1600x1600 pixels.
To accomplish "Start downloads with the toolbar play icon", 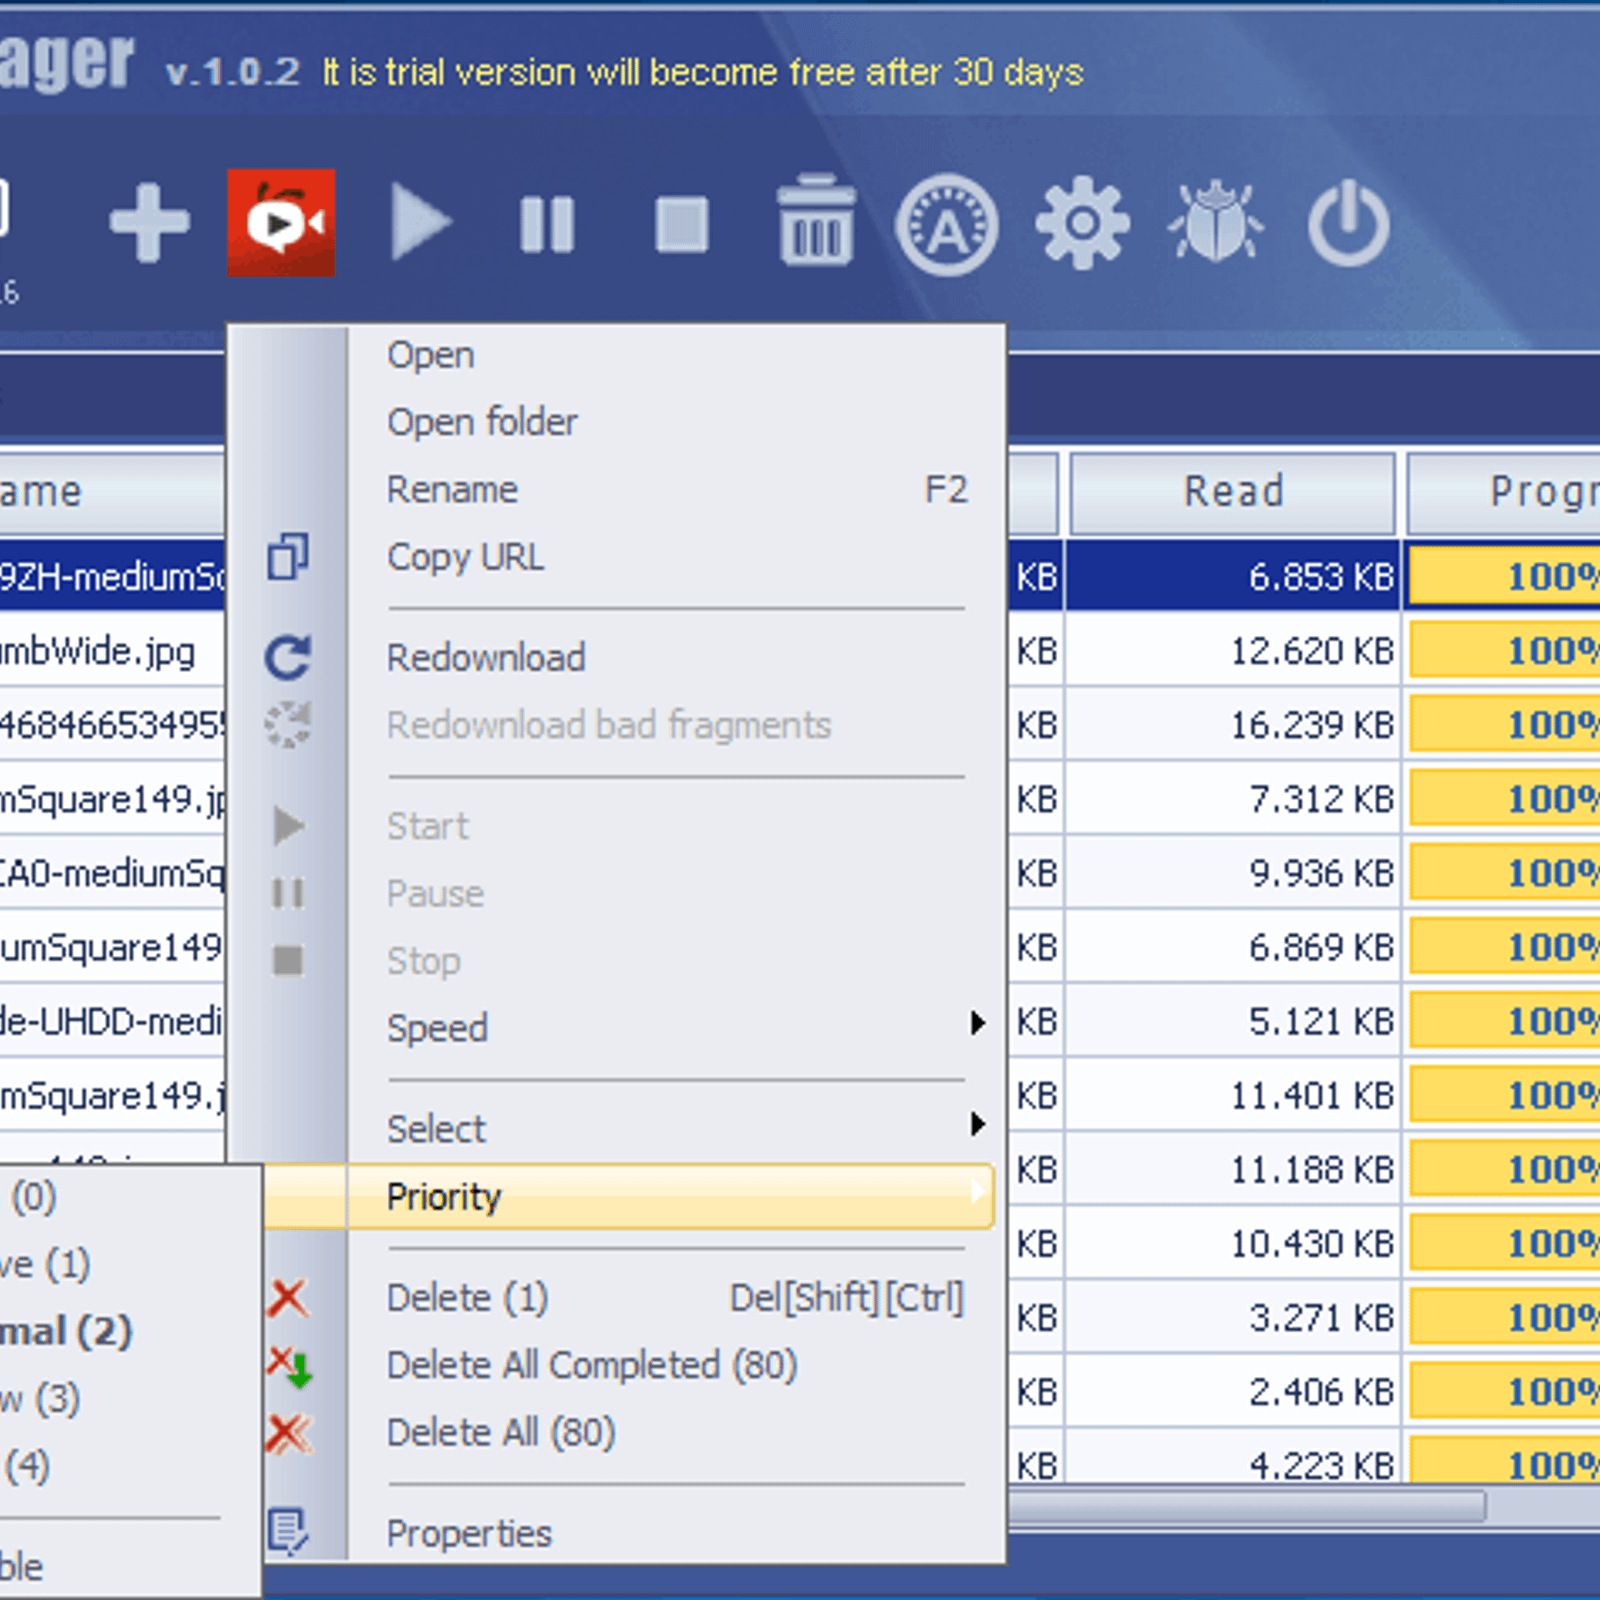I will [419, 222].
